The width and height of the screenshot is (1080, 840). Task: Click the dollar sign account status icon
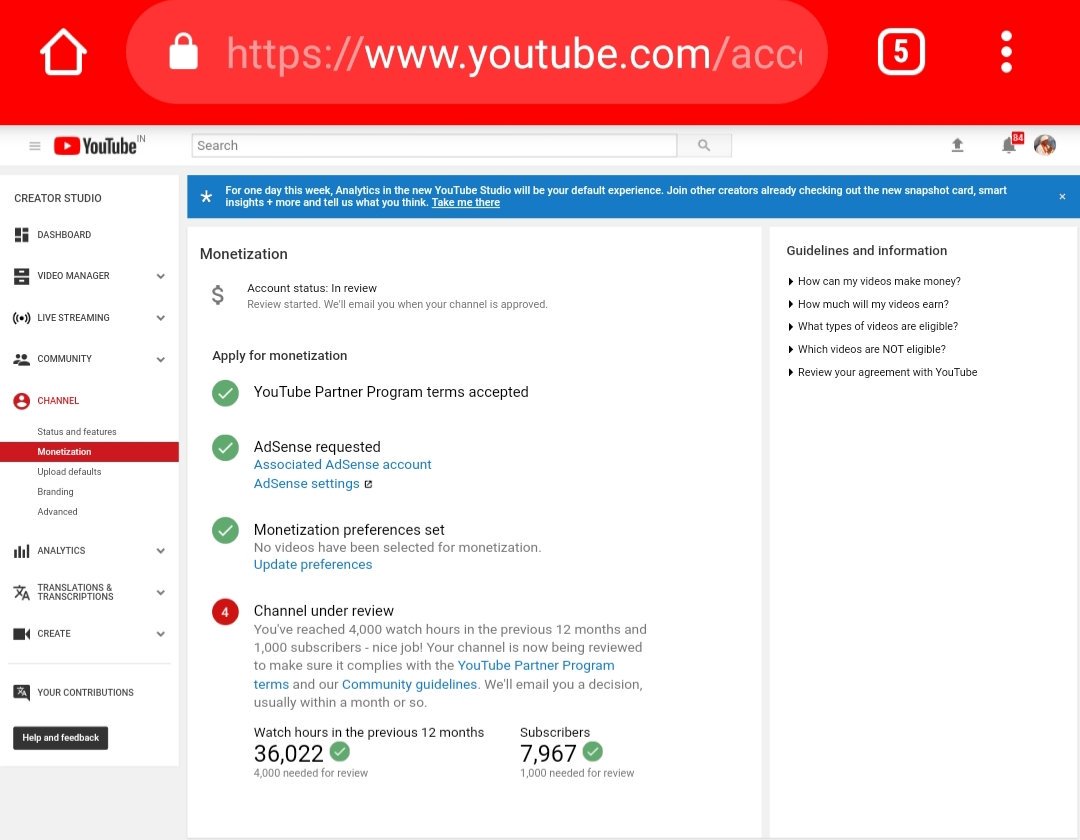click(x=218, y=295)
